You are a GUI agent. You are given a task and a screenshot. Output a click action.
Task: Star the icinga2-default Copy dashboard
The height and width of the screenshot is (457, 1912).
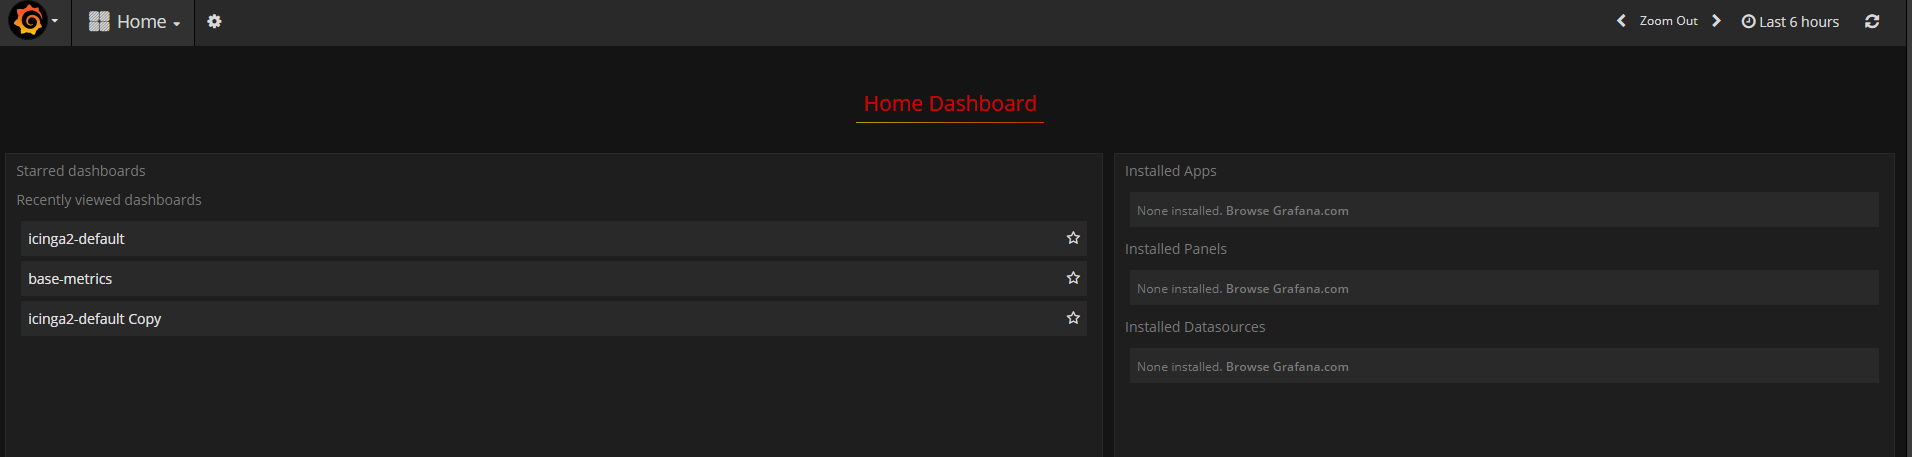(x=1073, y=318)
